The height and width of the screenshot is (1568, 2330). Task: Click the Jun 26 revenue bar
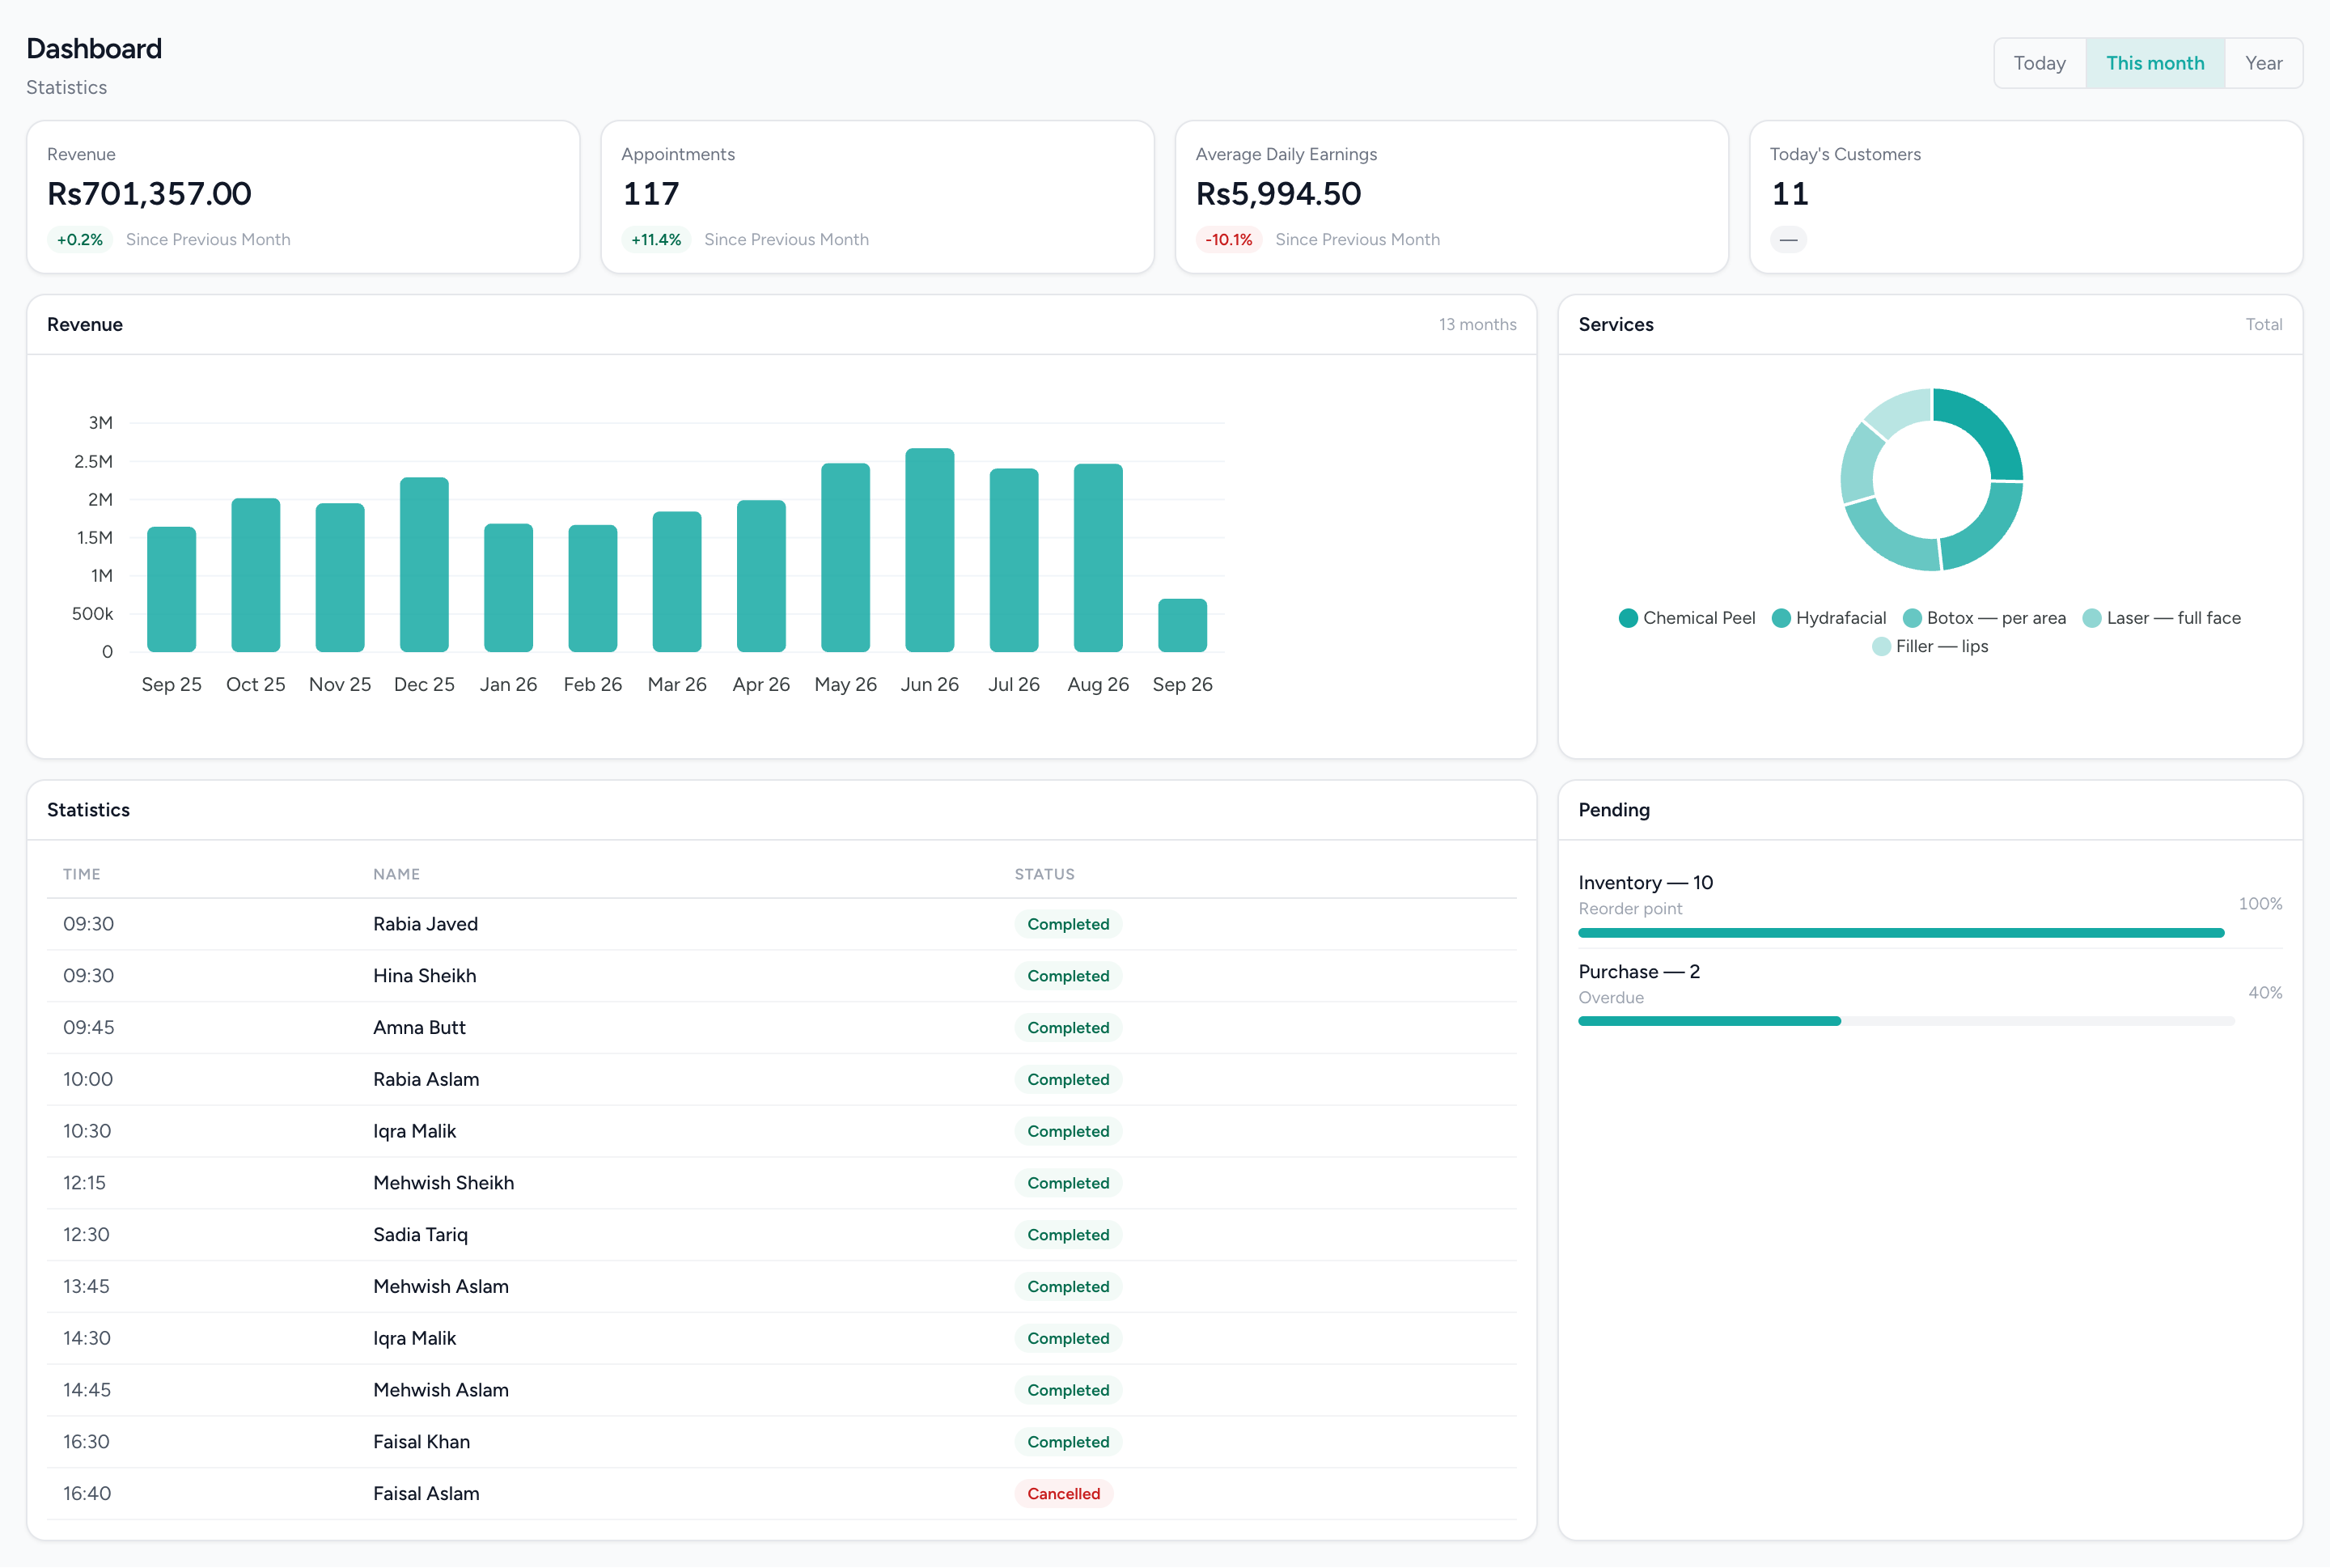click(x=929, y=550)
